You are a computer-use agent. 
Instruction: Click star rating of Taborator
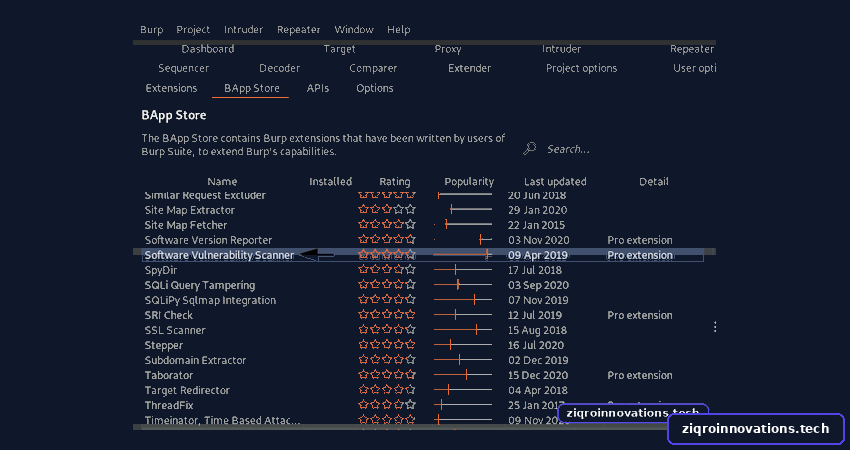click(387, 375)
